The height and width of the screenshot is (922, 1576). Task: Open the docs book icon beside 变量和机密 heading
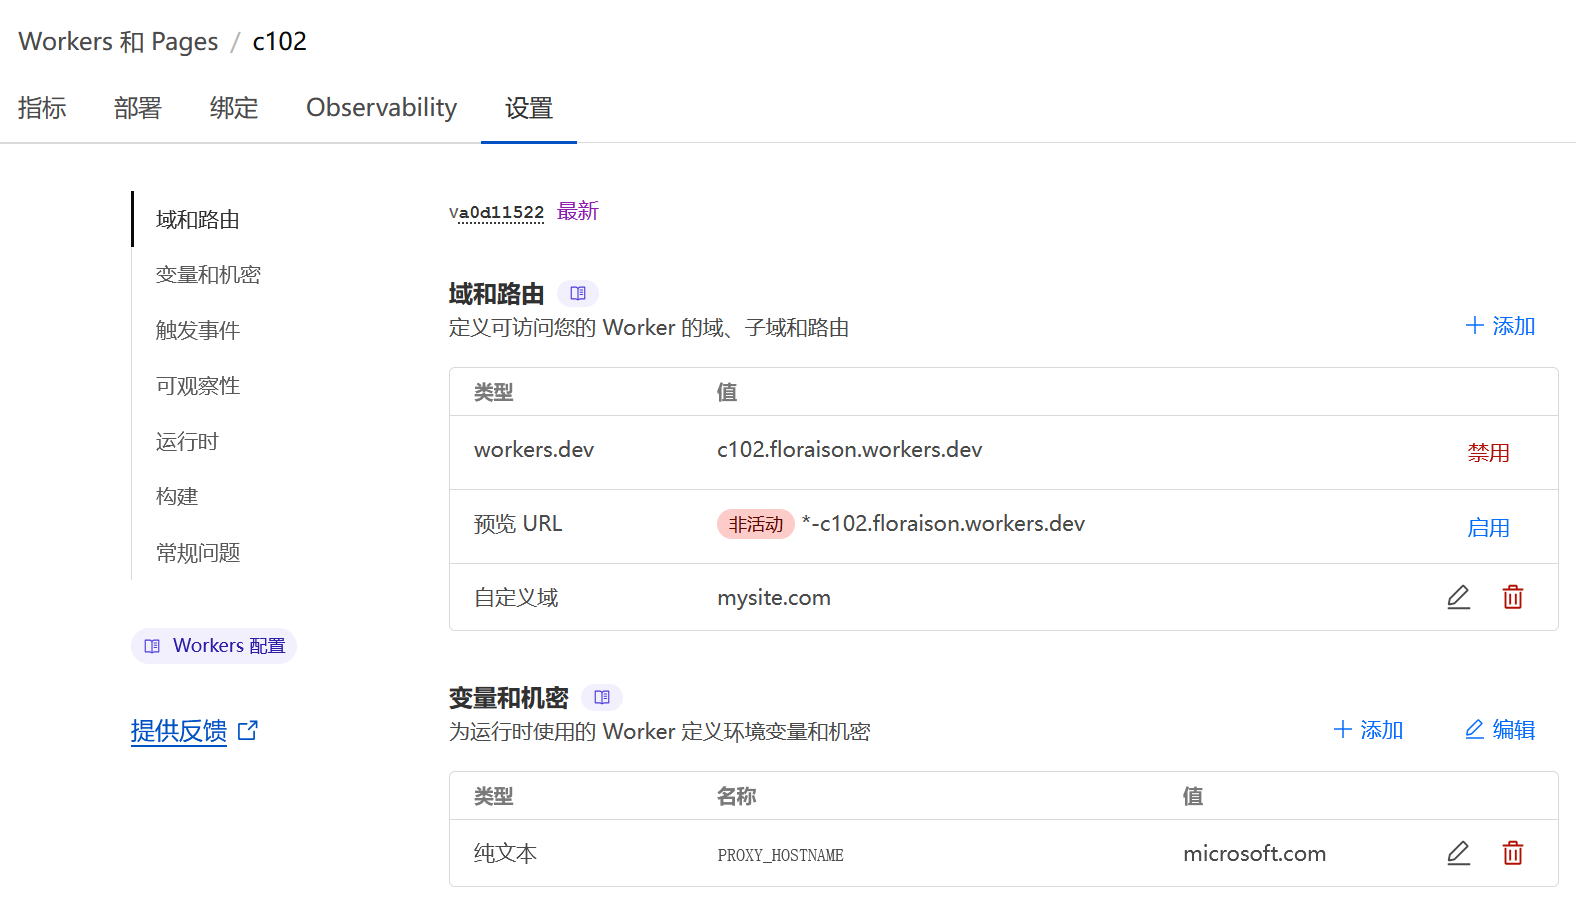[x=602, y=697]
